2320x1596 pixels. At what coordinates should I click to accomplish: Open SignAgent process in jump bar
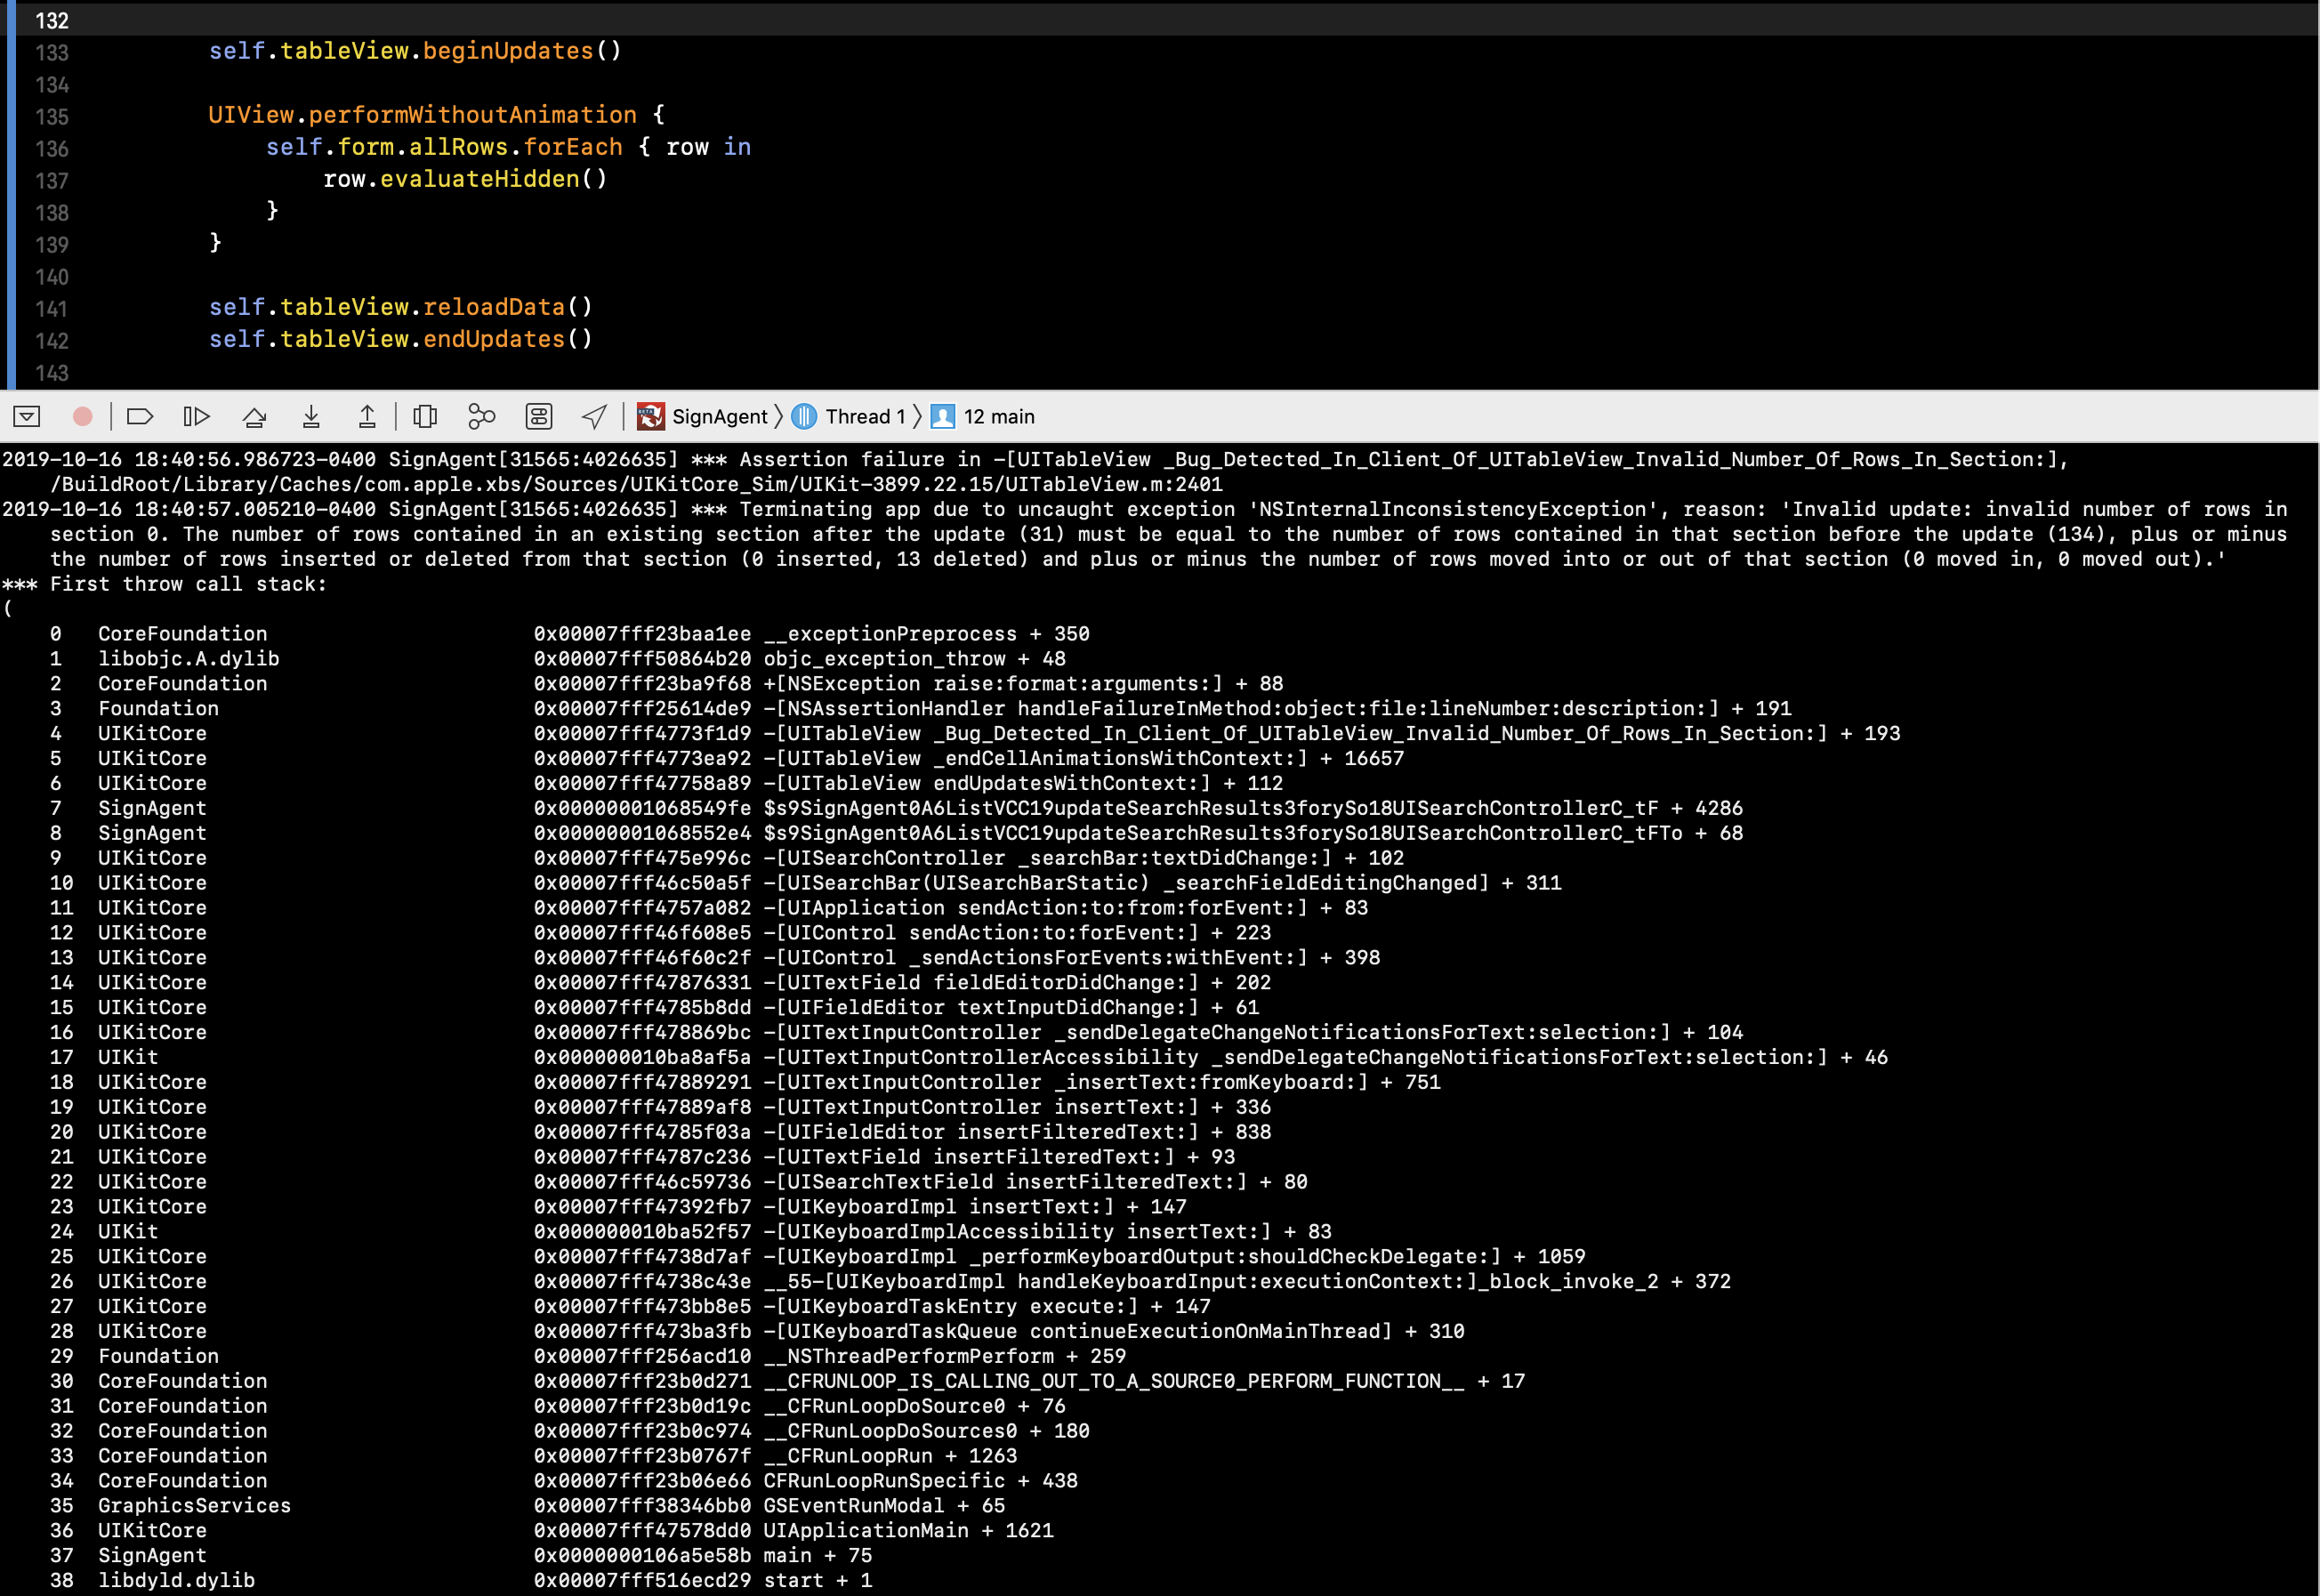[718, 416]
